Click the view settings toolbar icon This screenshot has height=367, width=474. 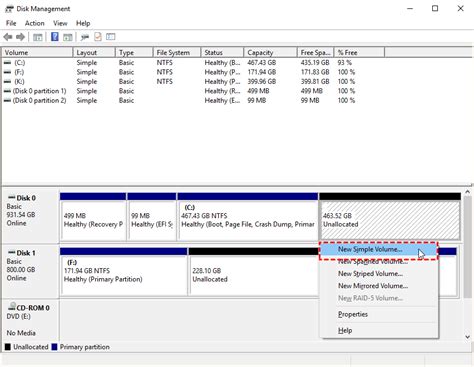click(x=111, y=37)
